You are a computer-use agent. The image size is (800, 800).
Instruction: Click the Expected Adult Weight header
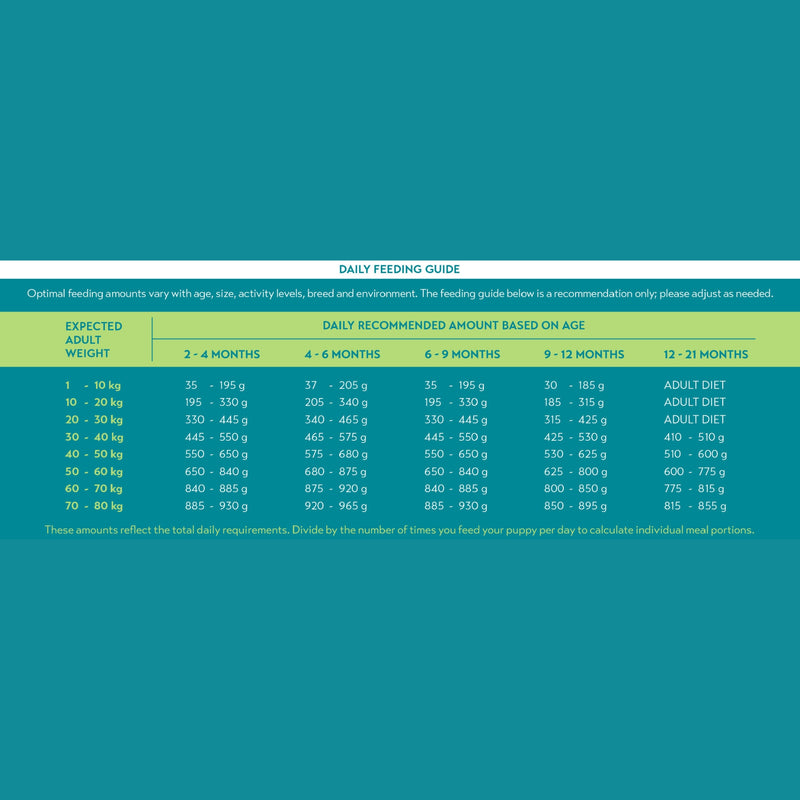[x=94, y=340]
